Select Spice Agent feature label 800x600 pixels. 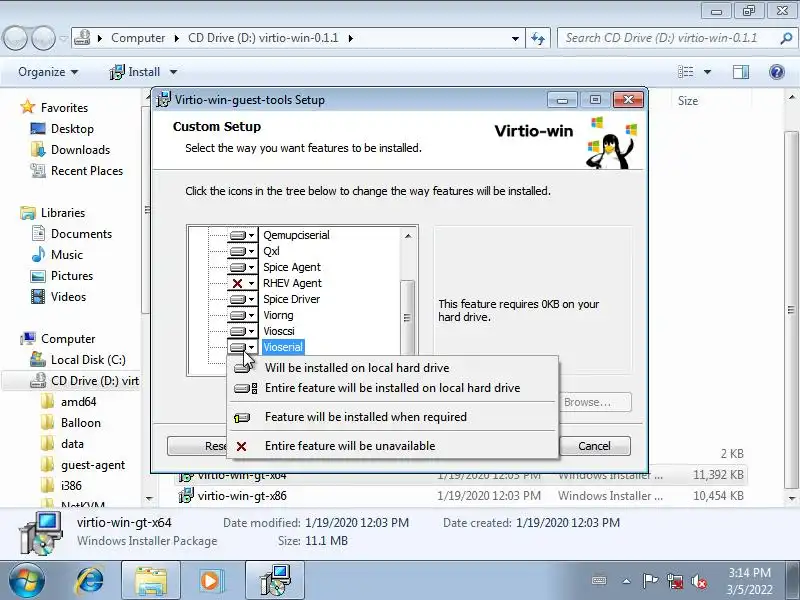pyautogui.click(x=292, y=267)
